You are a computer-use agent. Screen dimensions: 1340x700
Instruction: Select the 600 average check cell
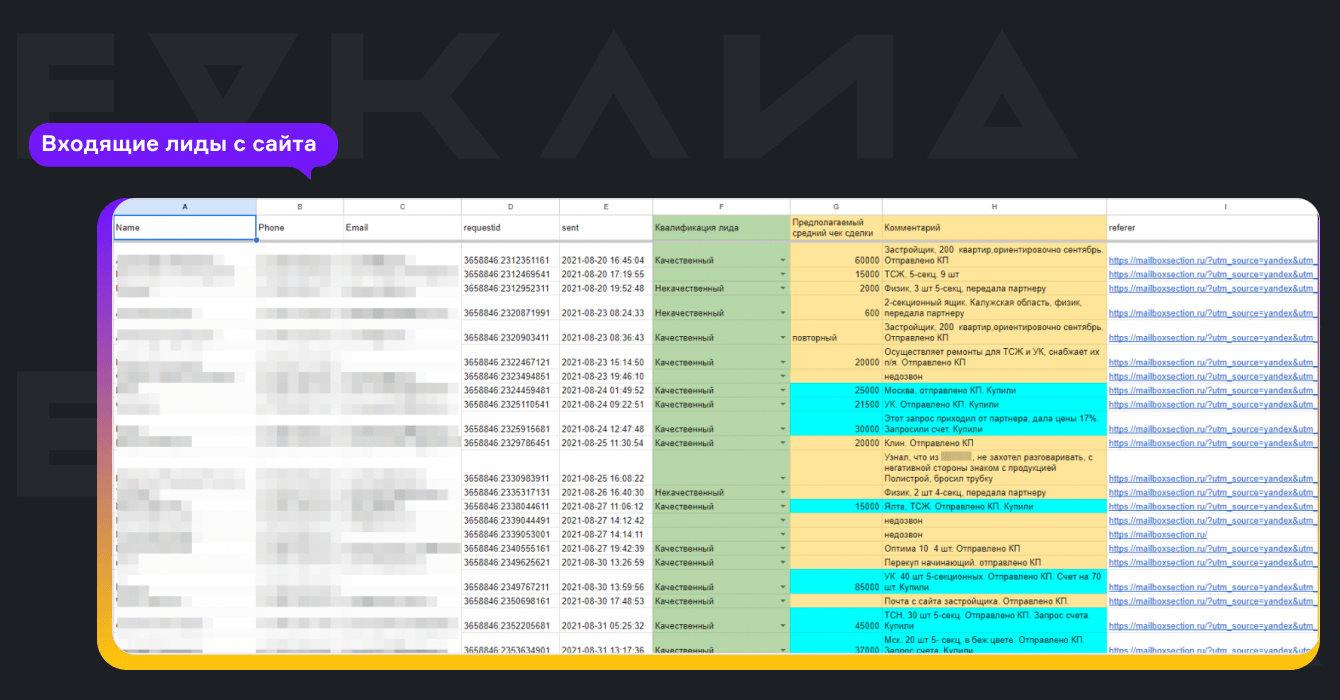coord(836,308)
